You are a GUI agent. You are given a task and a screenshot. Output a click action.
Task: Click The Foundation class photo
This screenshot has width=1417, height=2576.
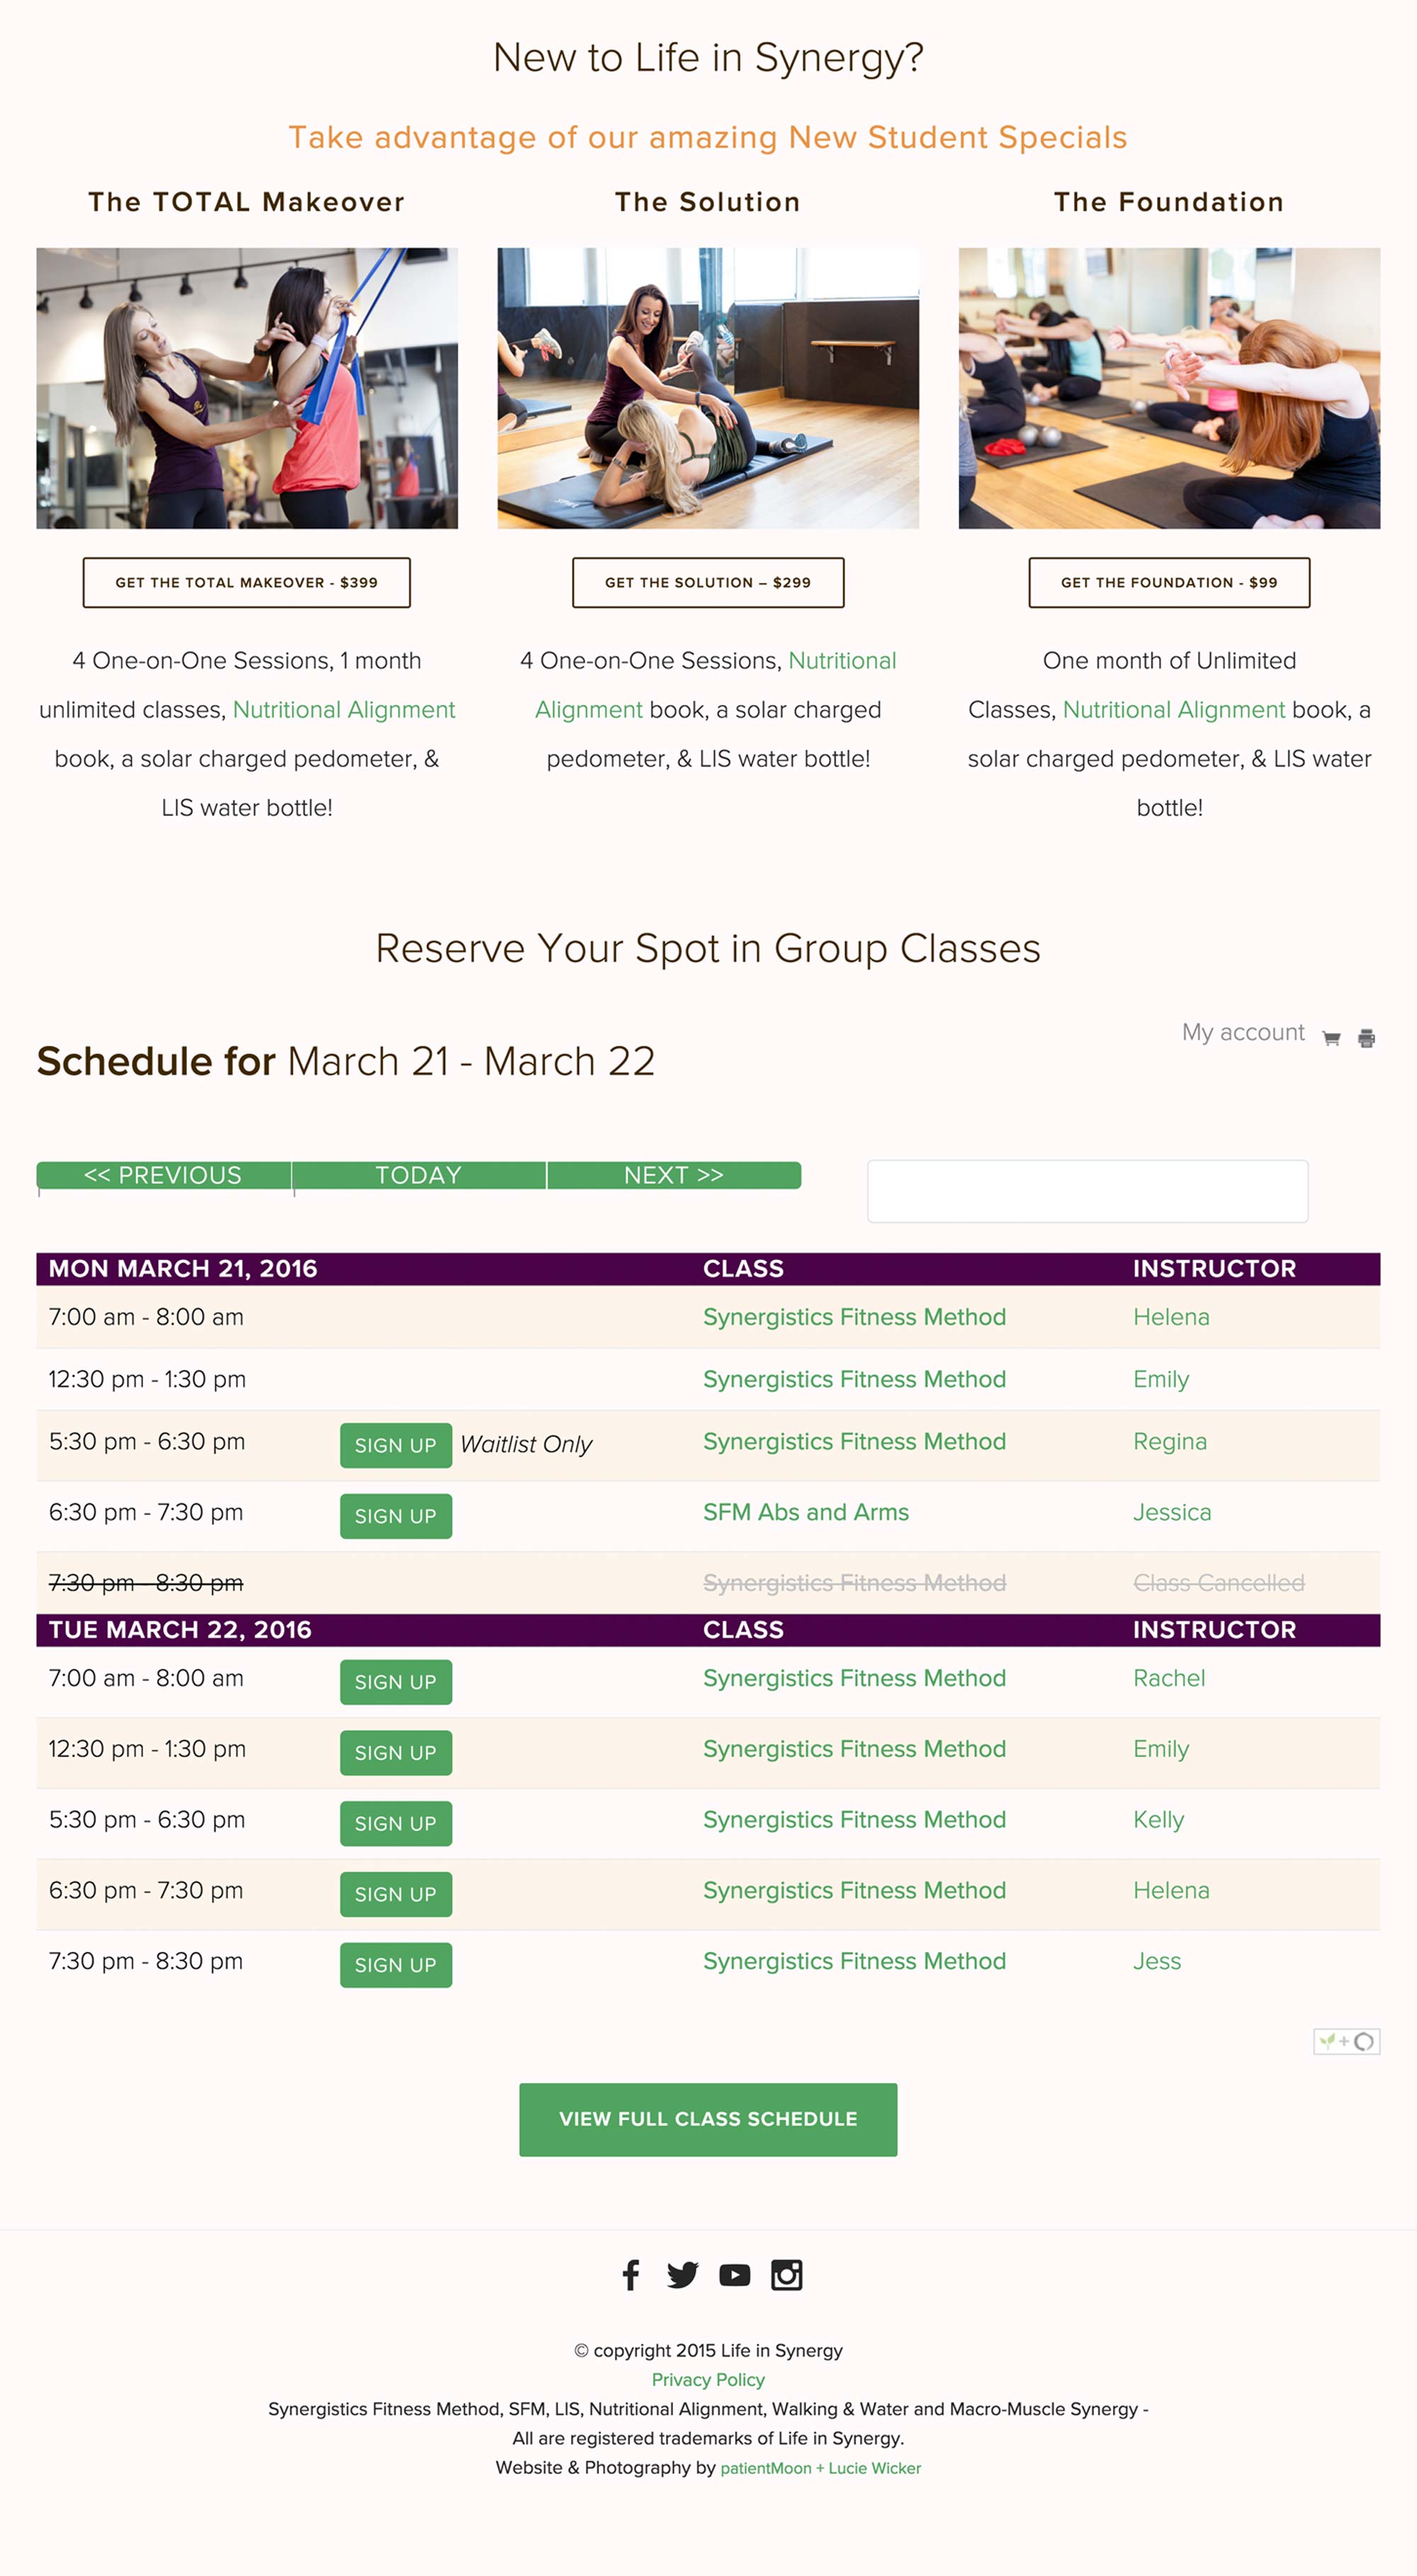click(x=1169, y=388)
